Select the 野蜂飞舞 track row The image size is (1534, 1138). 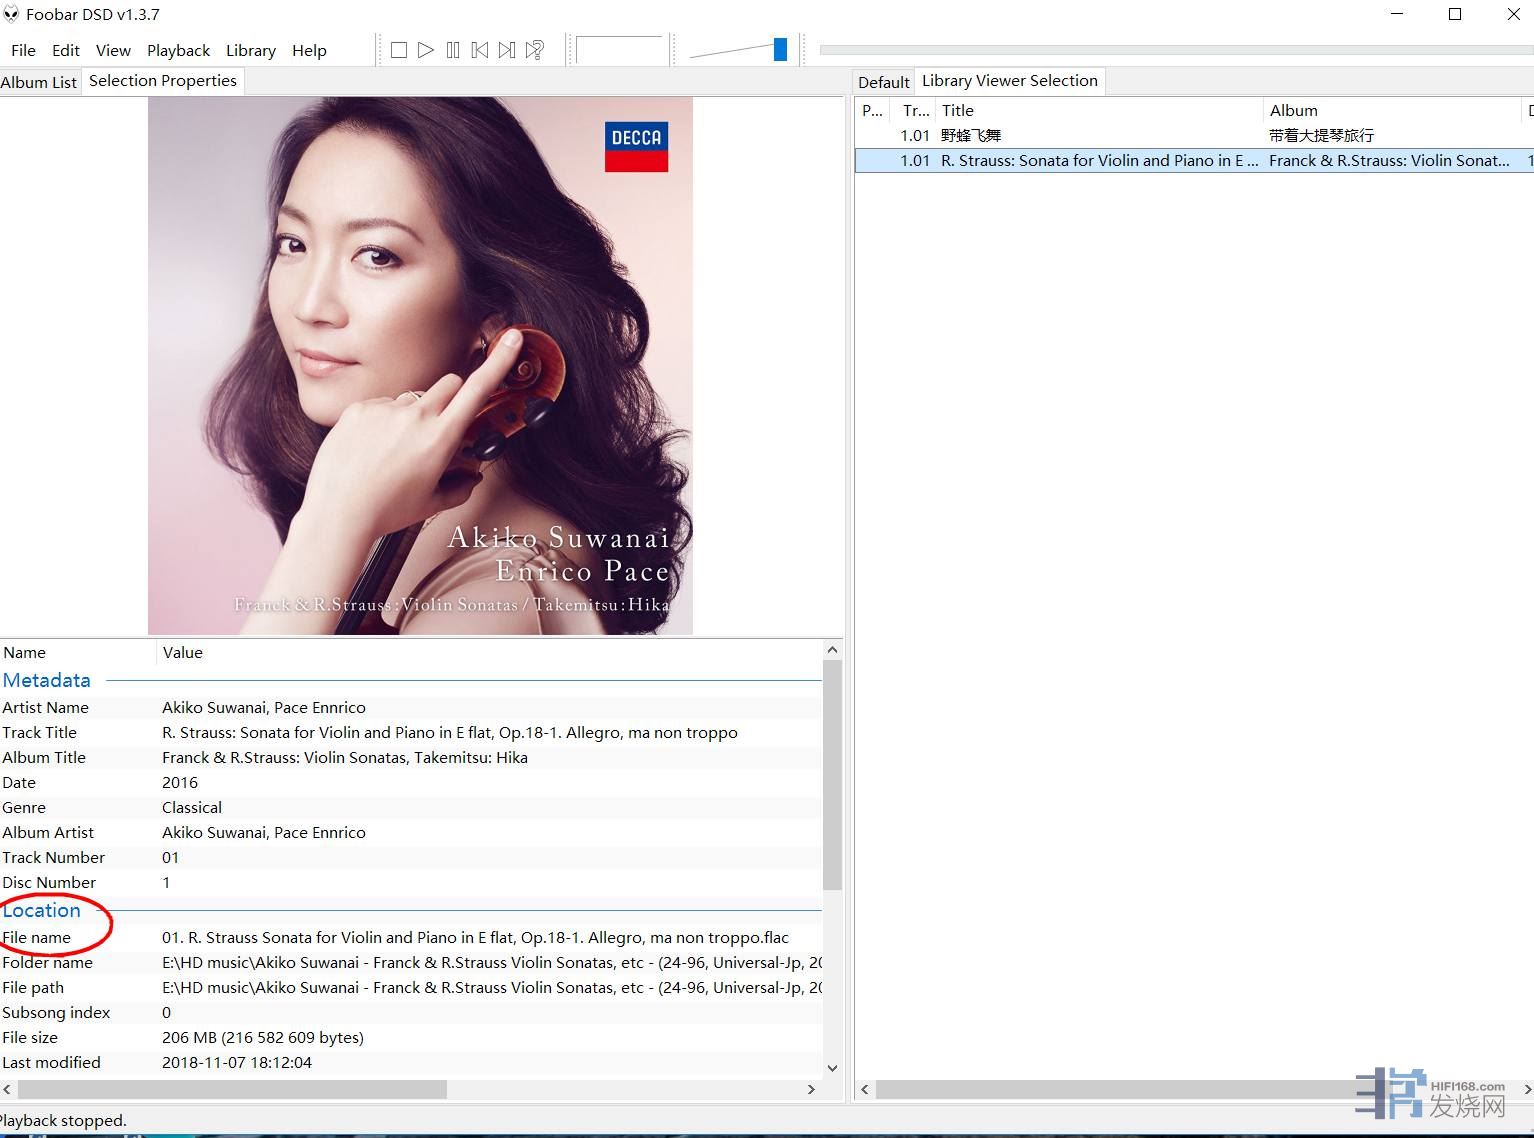tap(1100, 135)
